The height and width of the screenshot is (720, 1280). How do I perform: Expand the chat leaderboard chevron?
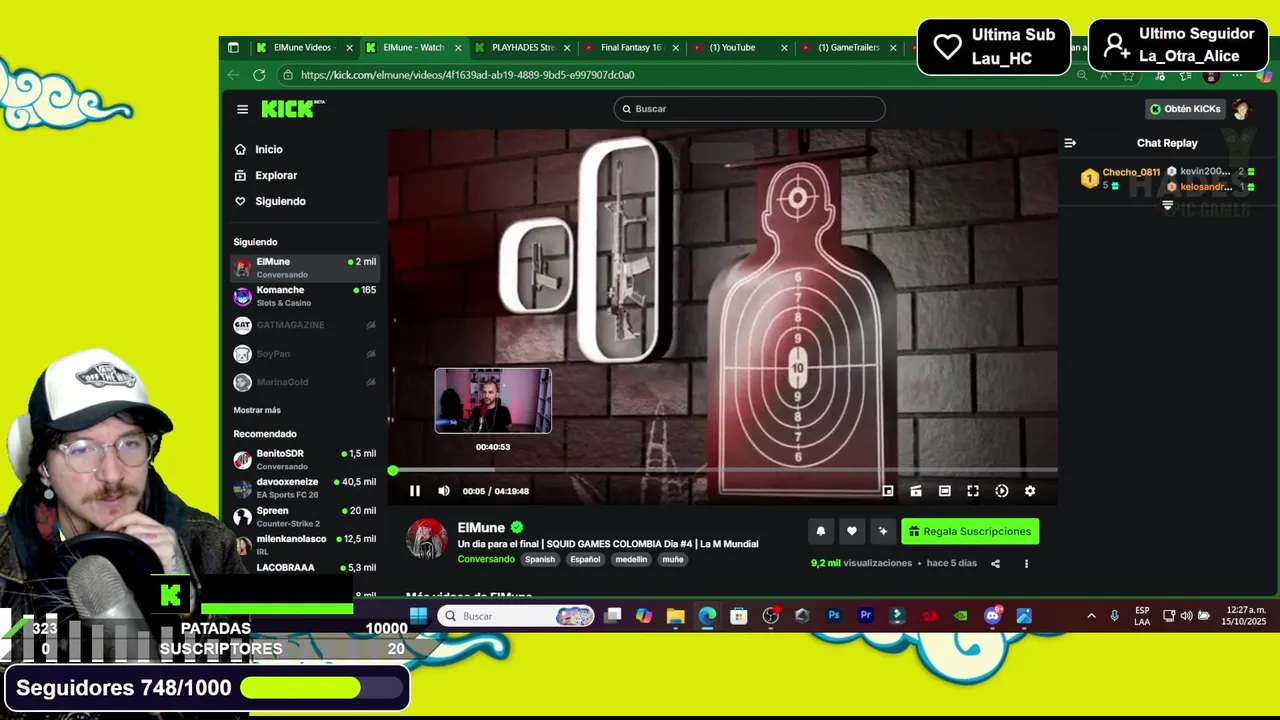pyautogui.click(x=1167, y=205)
